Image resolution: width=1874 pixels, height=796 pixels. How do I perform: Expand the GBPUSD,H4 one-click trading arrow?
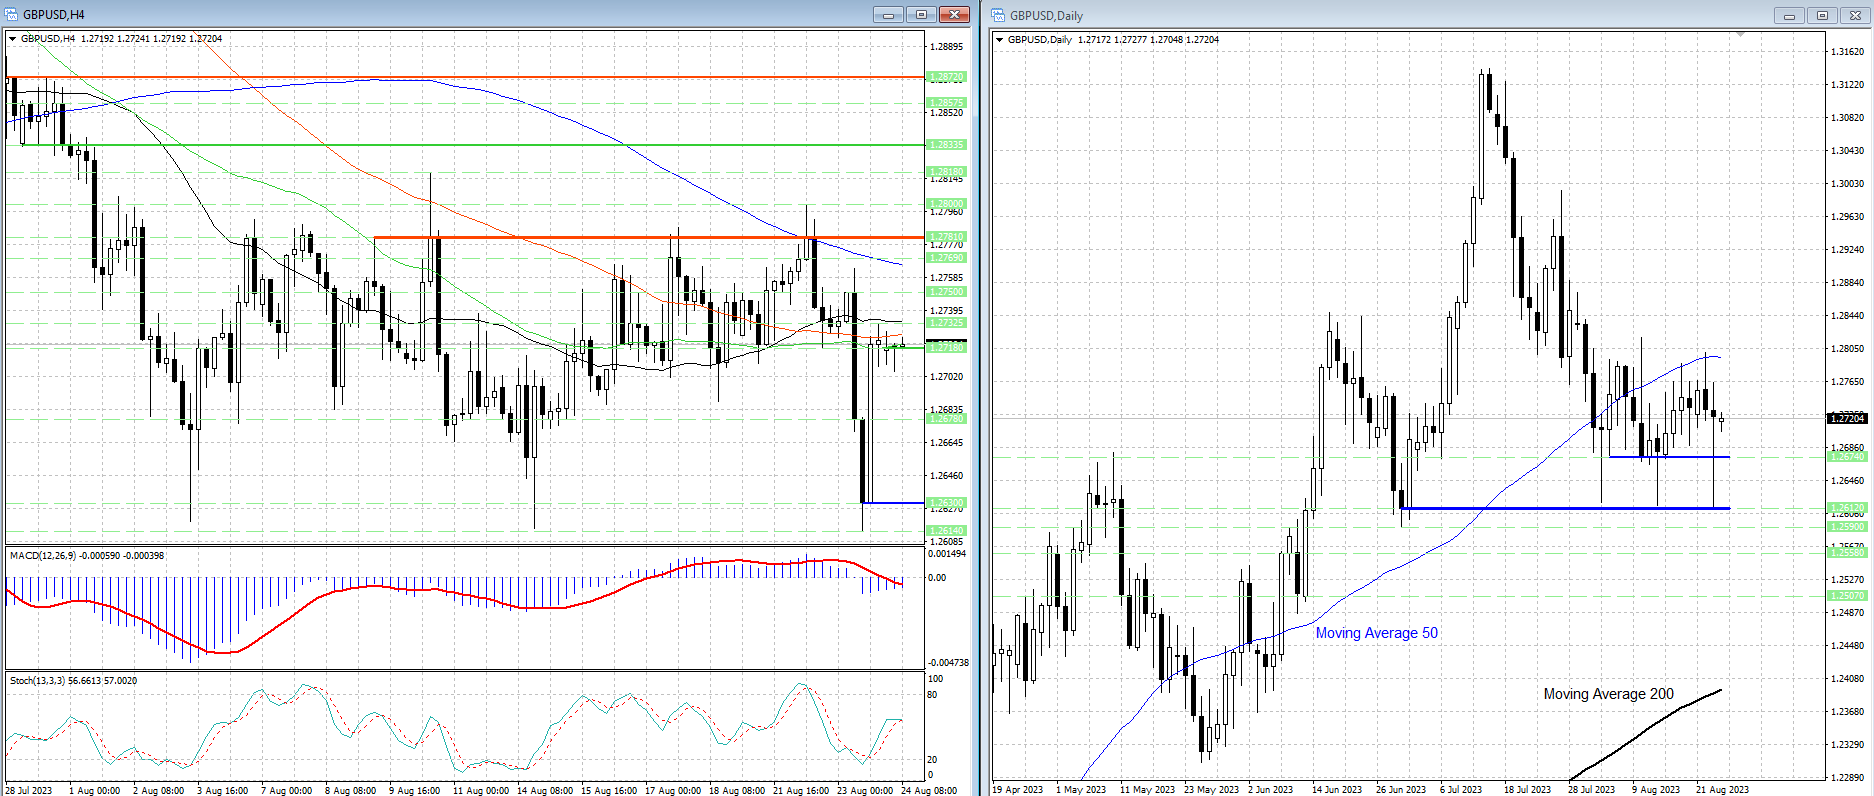(x=13, y=39)
